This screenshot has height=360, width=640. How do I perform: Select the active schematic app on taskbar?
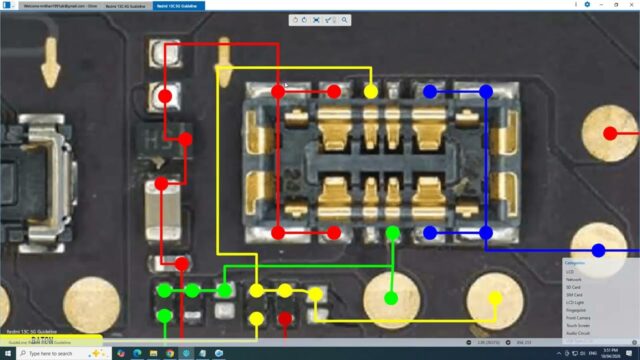tap(186, 353)
